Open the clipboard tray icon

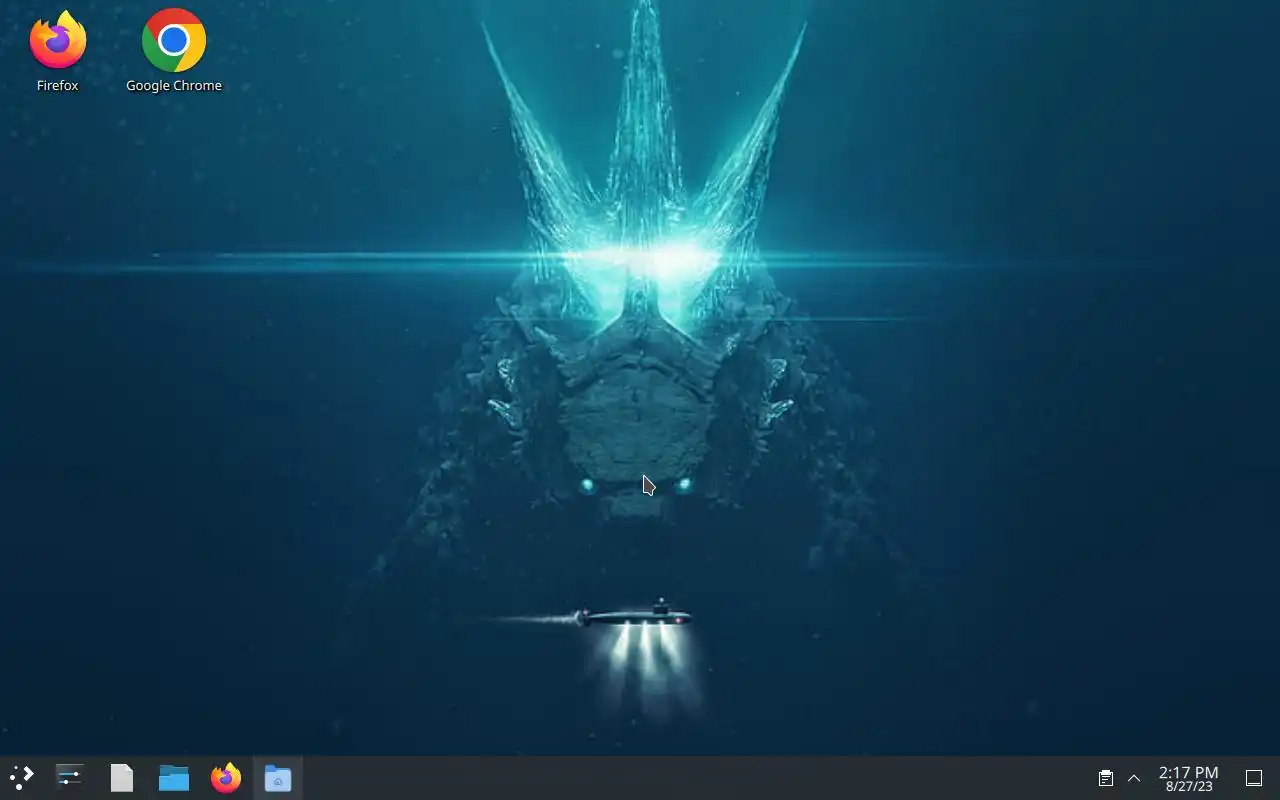click(x=1106, y=778)
